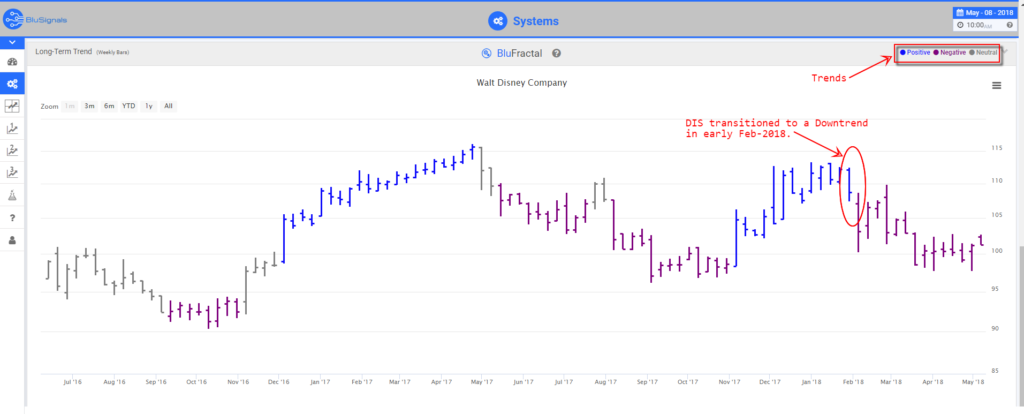Click the BluFractal search icon
This screenshot has height=414, width=1024.
pyautogui.click(x=486, y=54)
